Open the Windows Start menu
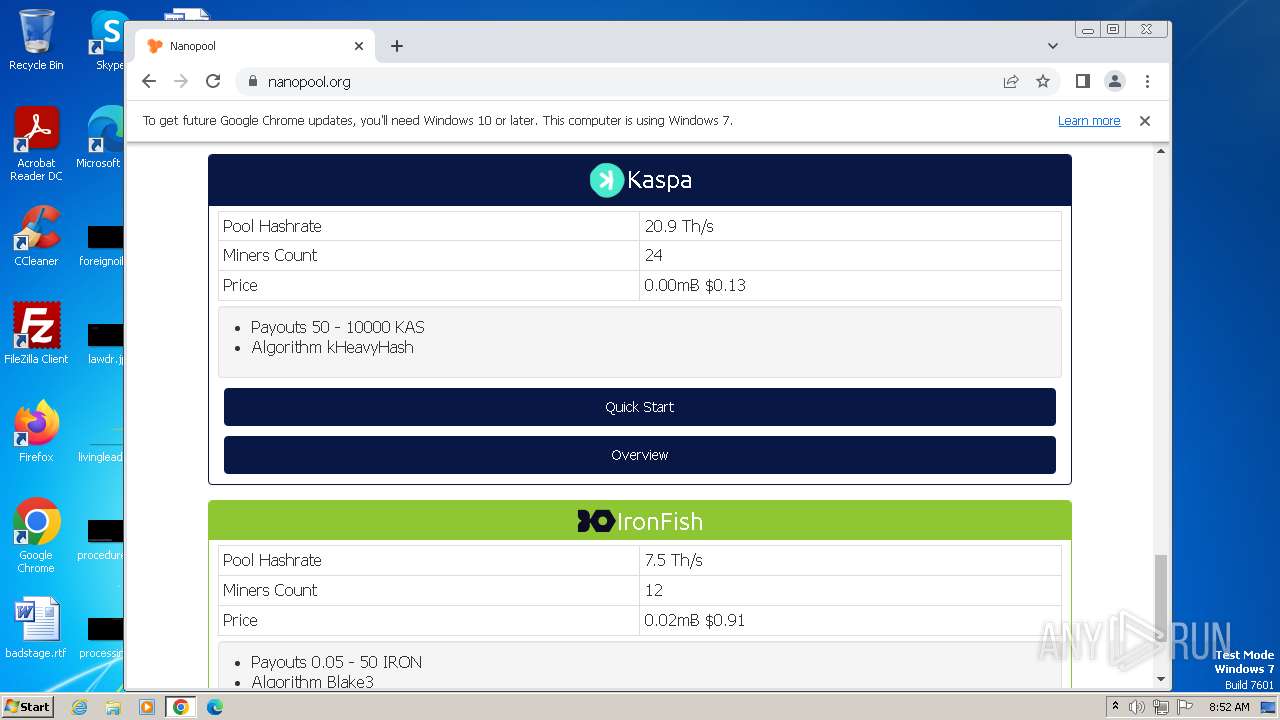Viewport: 1280px width, 720px height. pyautogui.click(x=27, y=707)
